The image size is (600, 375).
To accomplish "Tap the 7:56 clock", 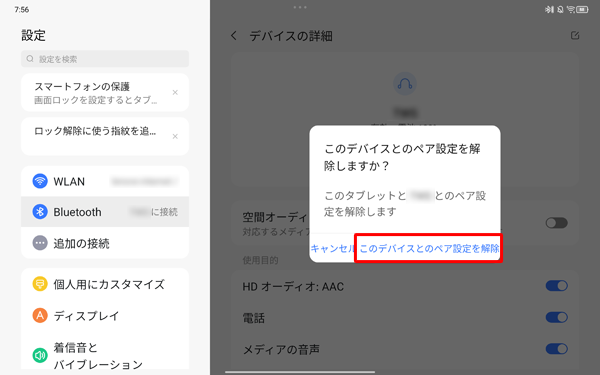I will tap(22, 10).
